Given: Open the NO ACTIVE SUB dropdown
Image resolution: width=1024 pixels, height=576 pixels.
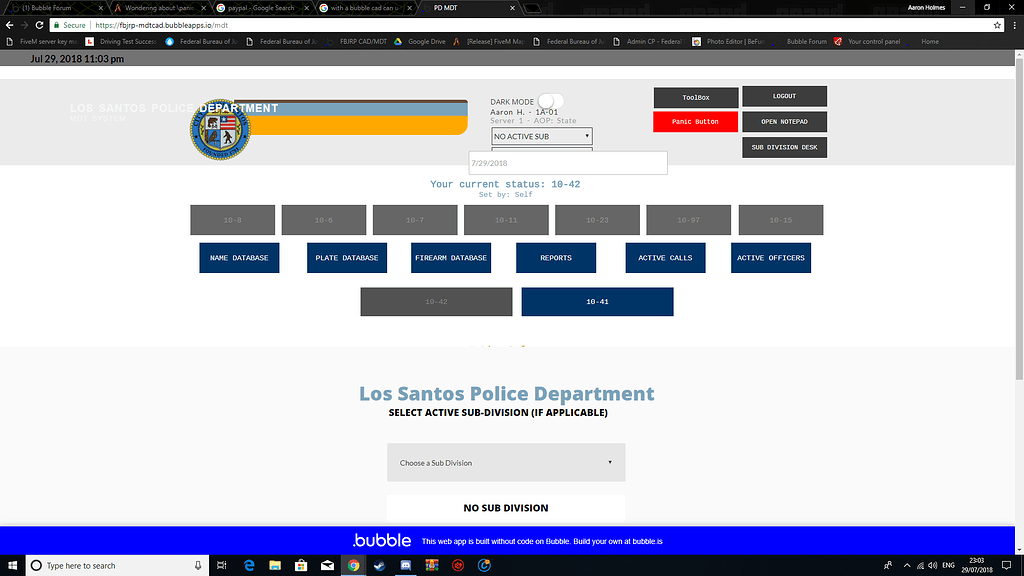Looking at the screenshot, I should tap(541, 135).
